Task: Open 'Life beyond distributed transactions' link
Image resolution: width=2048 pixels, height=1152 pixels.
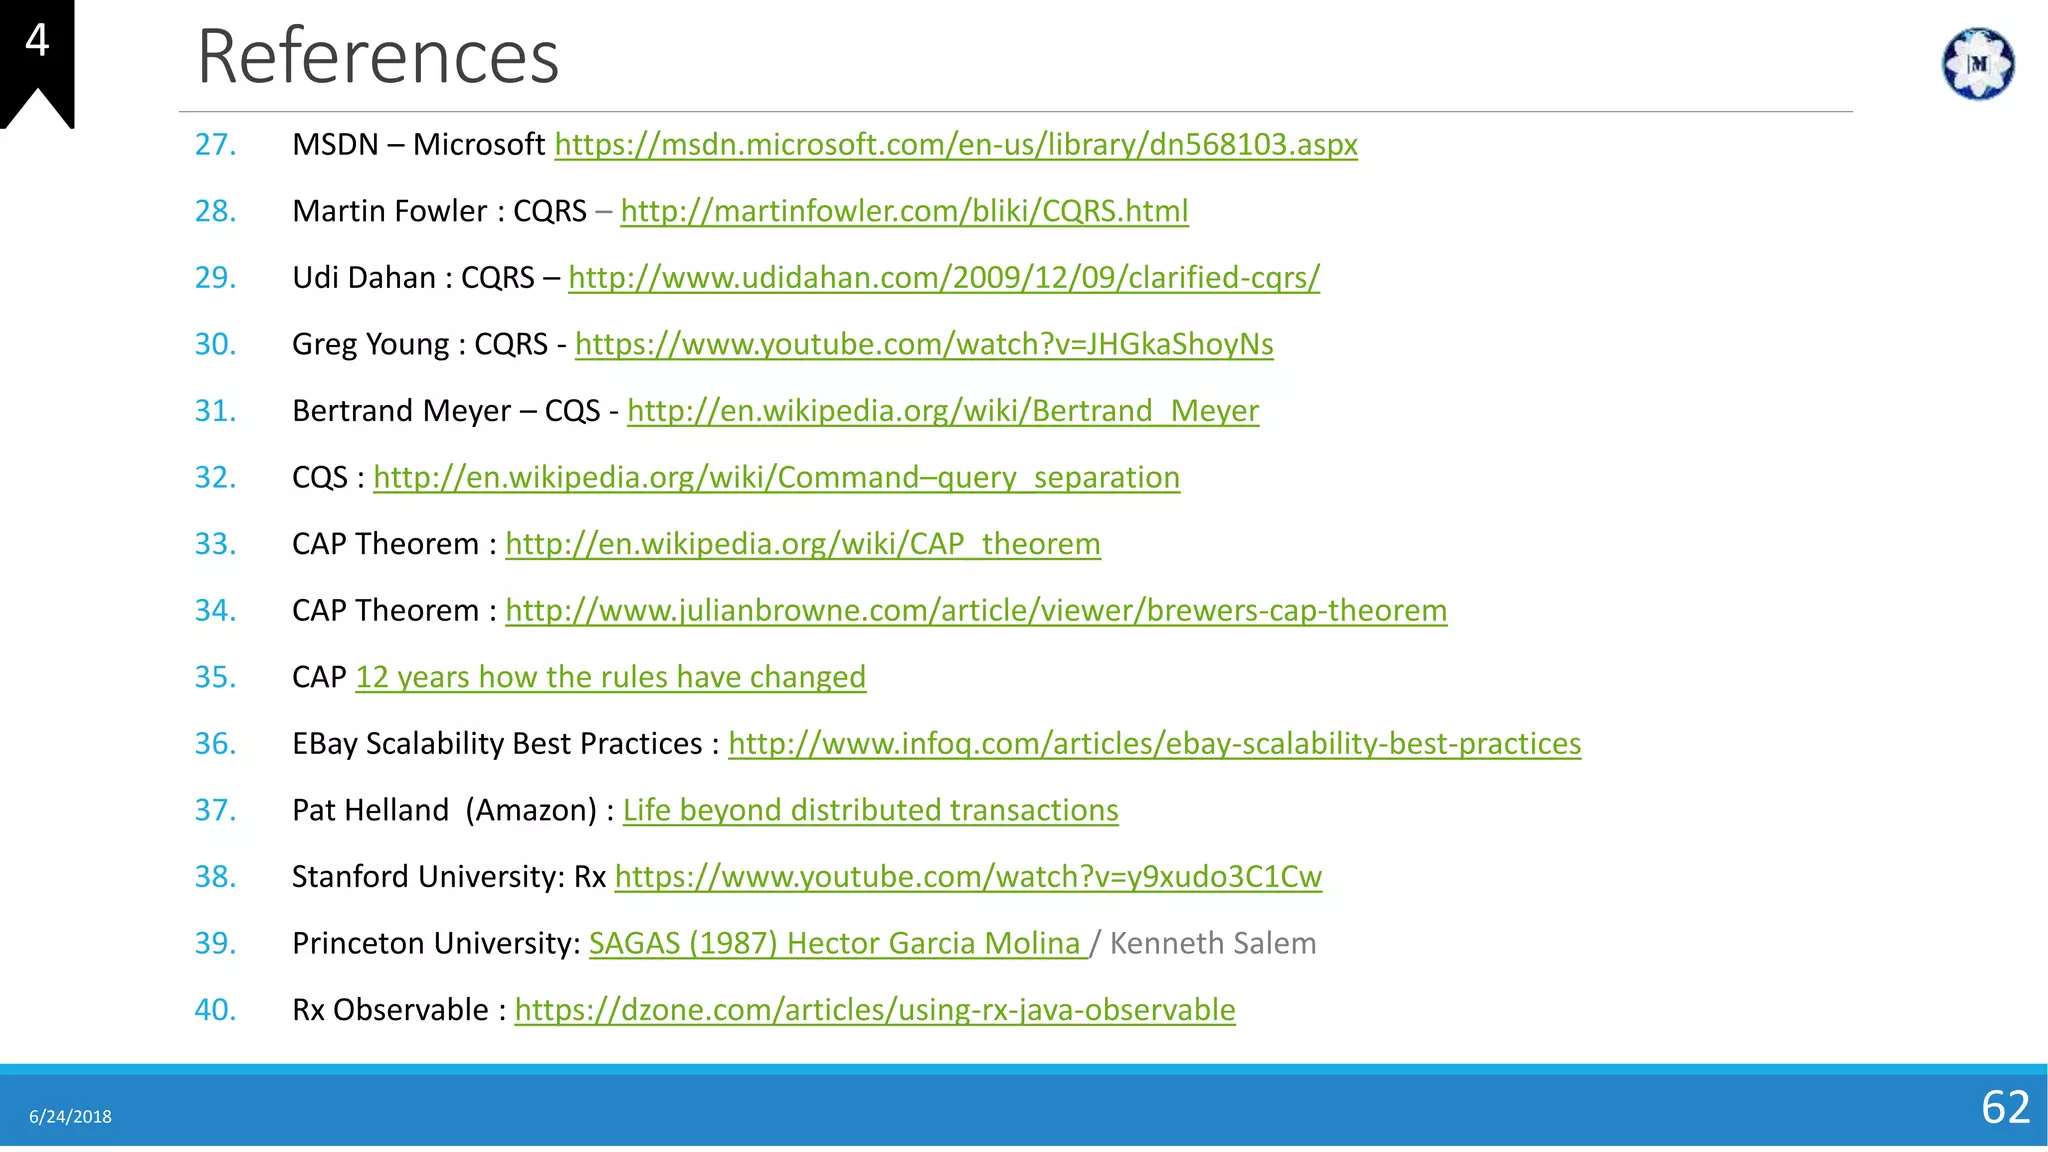Action: click(x=870, y=810)
